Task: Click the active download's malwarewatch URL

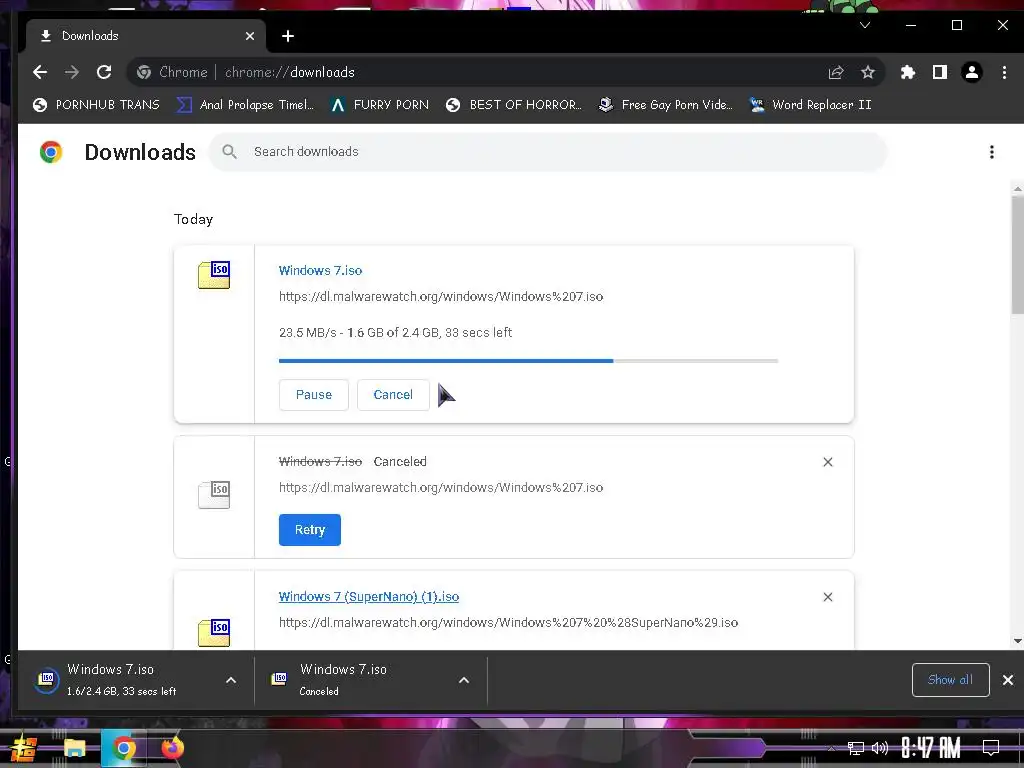Action: click(x=441, y=296)
